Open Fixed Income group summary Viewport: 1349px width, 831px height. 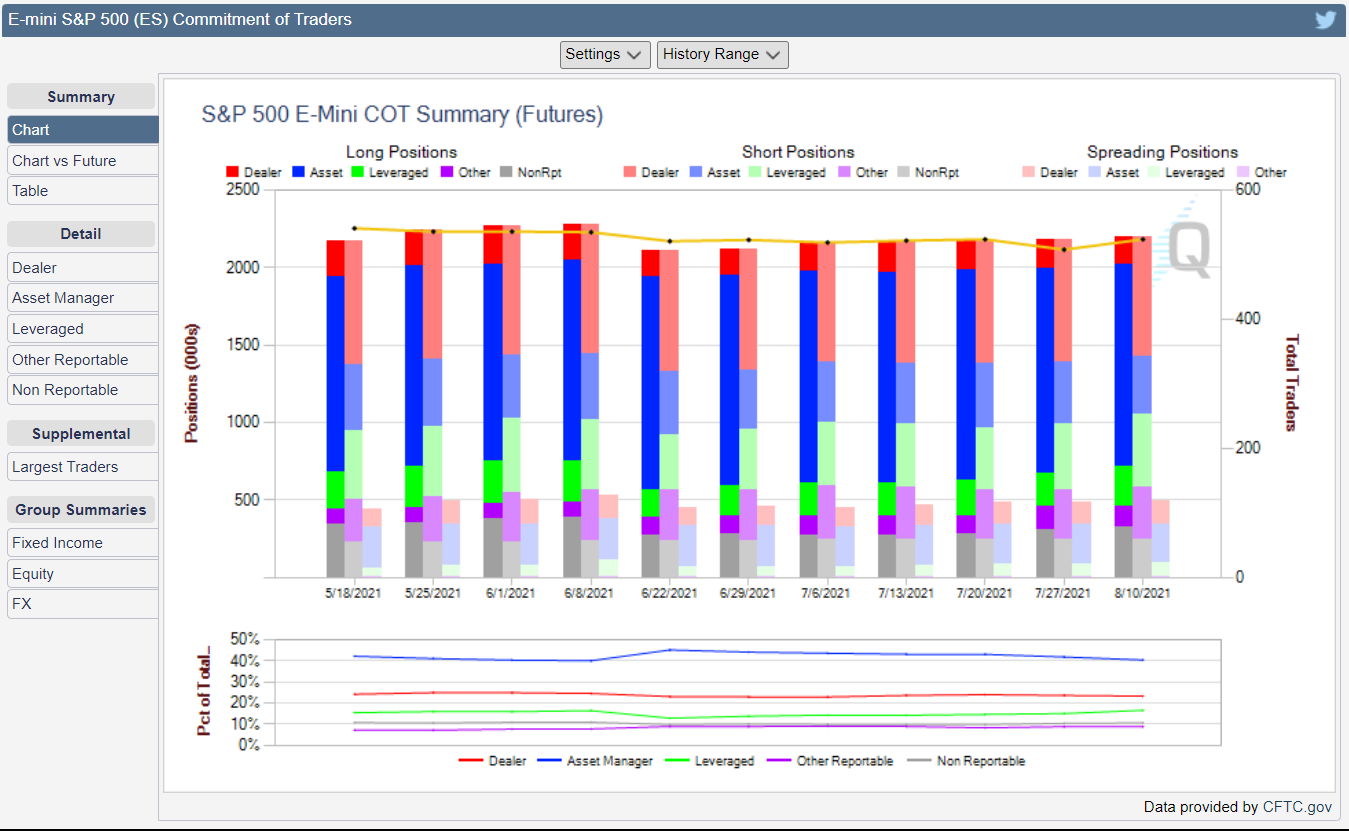(x=82, y=542)
